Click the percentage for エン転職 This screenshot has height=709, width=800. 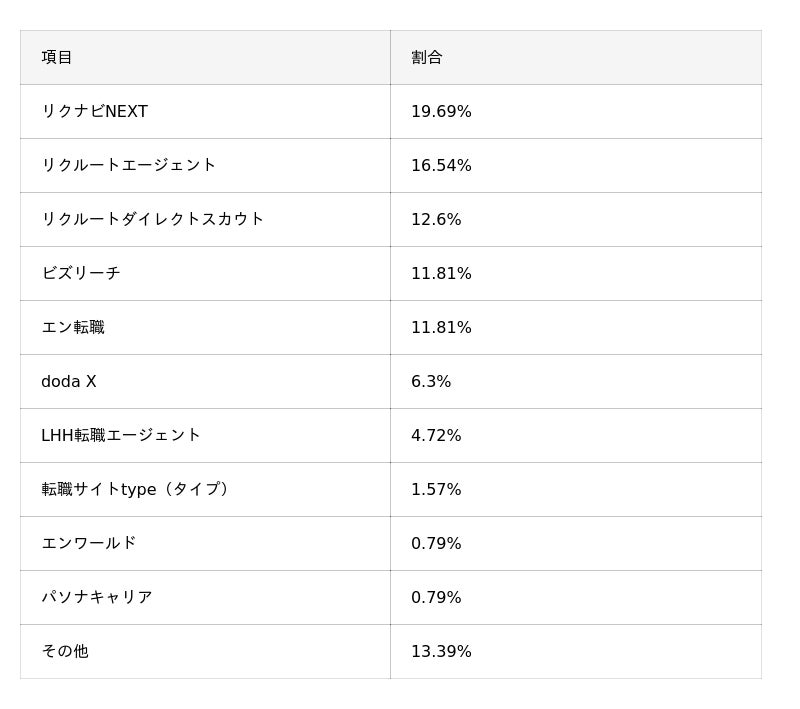tap(441, 327)
